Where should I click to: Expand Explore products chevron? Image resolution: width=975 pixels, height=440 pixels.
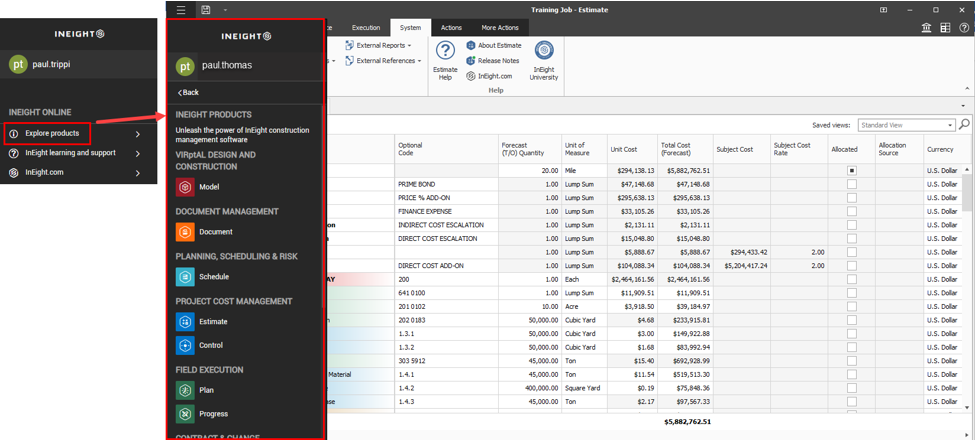pyautogui.click(x=137, y=134)
